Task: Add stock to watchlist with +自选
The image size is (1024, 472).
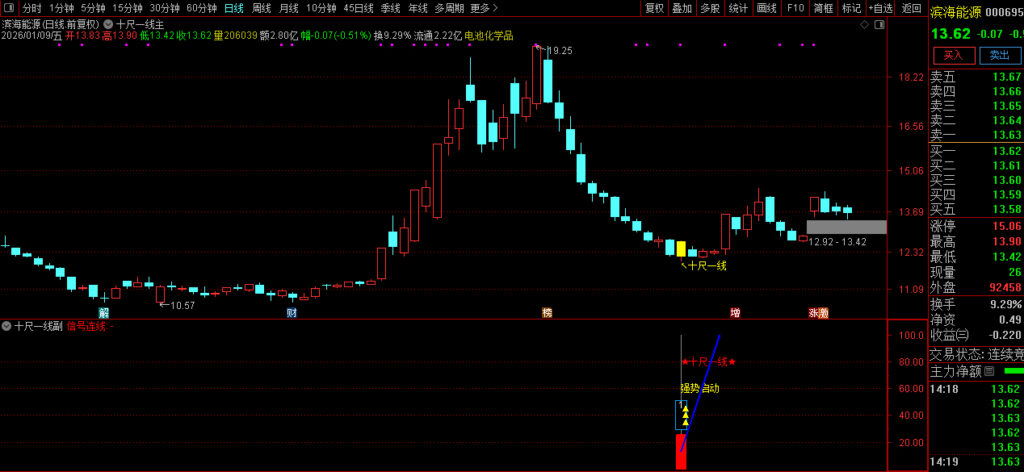Action: point(881,8)
